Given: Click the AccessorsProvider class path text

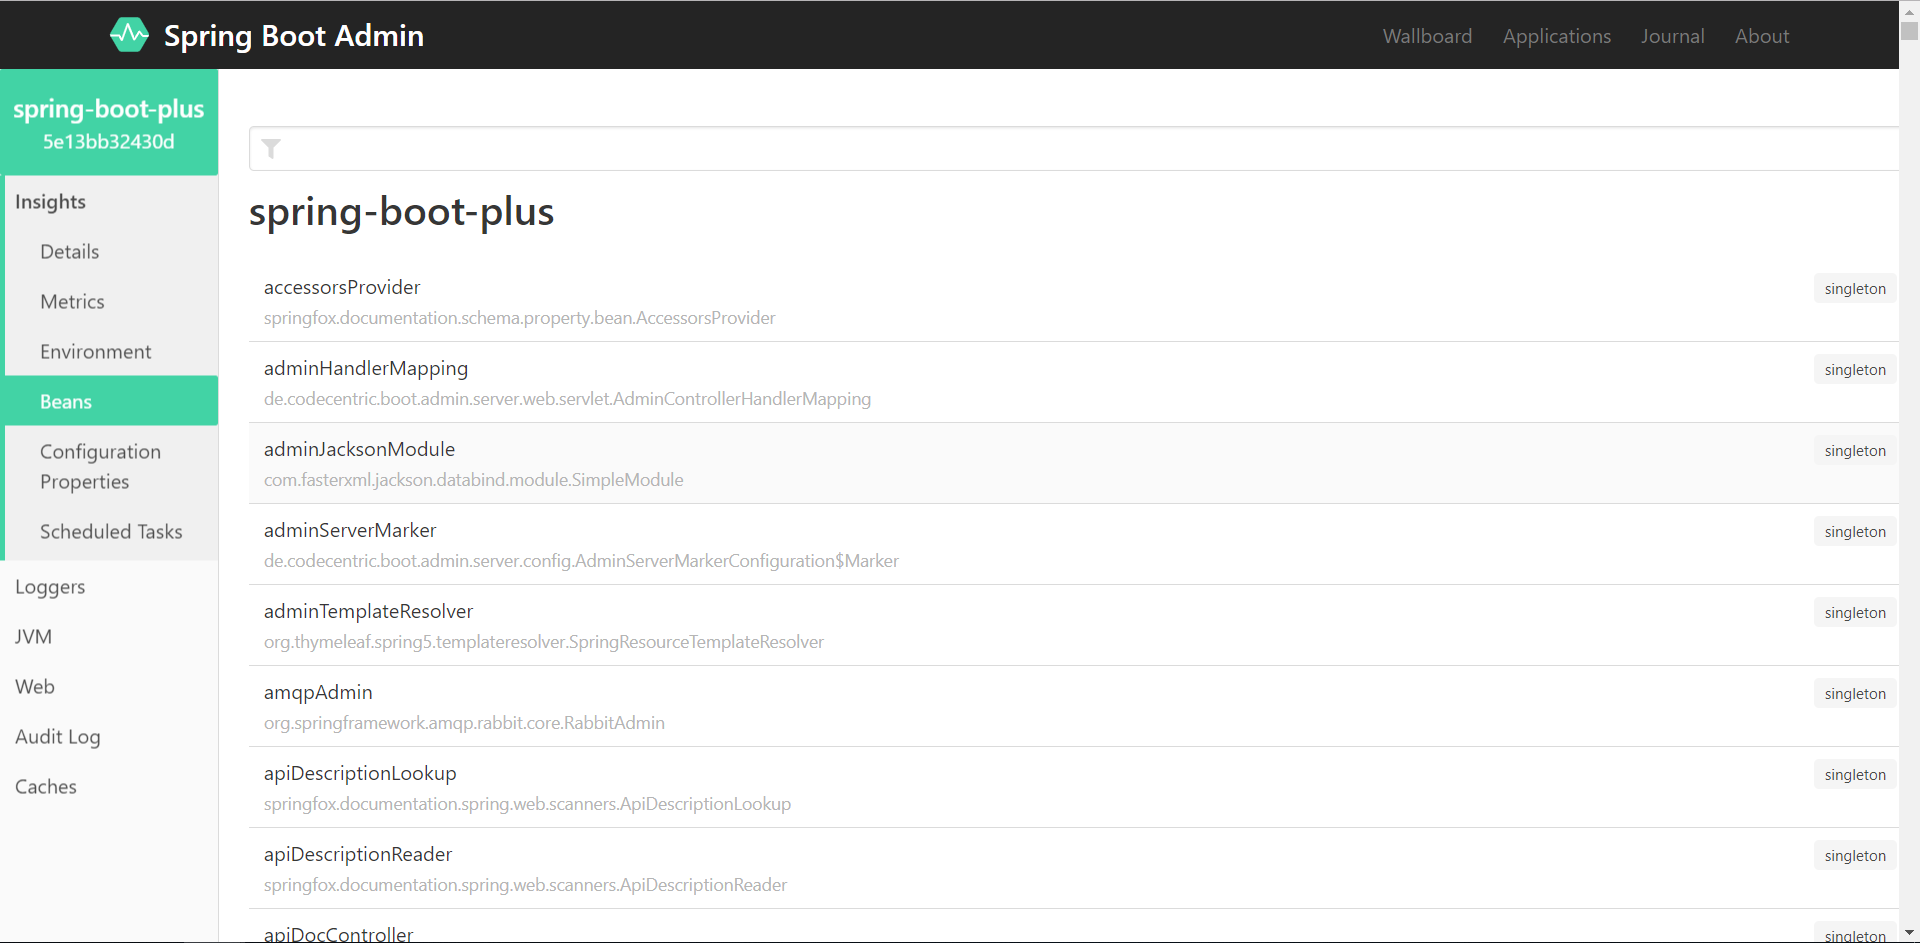Looking at the screenshot, I should [520, 318].
